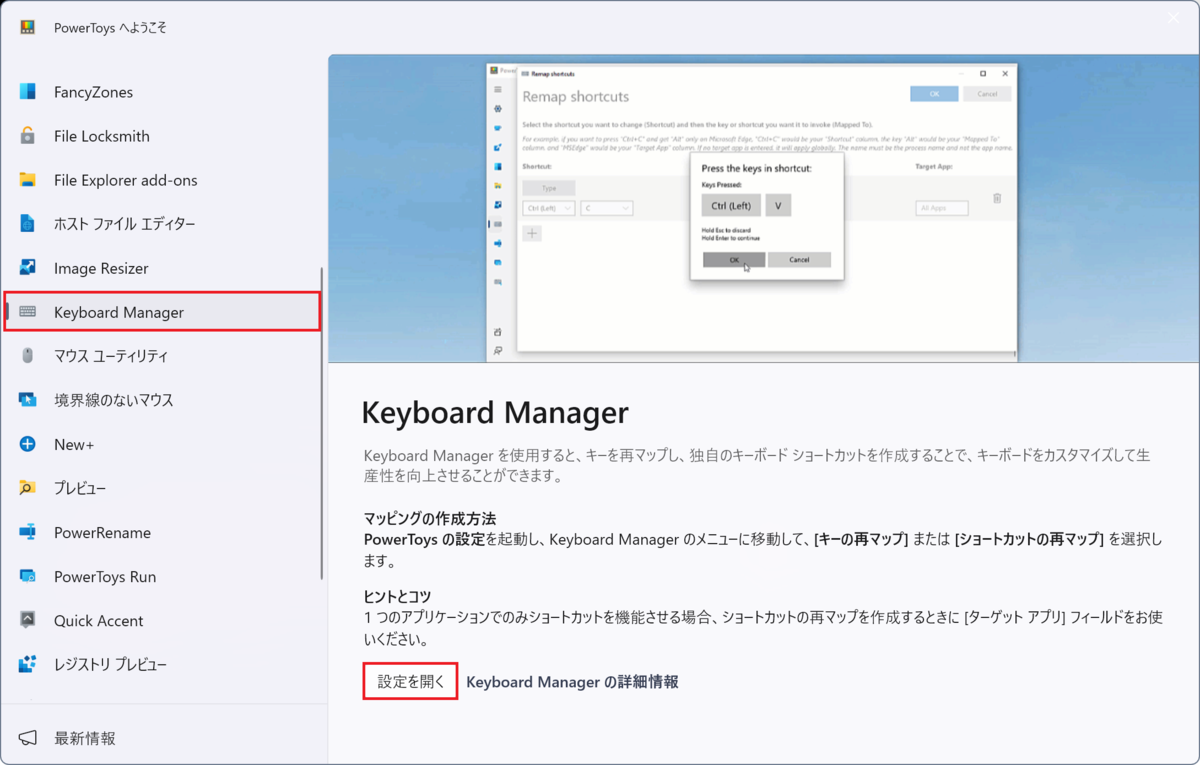The image size is (1200, 765).
Task: Click the 設定を開く button
Action: point(410,681)
